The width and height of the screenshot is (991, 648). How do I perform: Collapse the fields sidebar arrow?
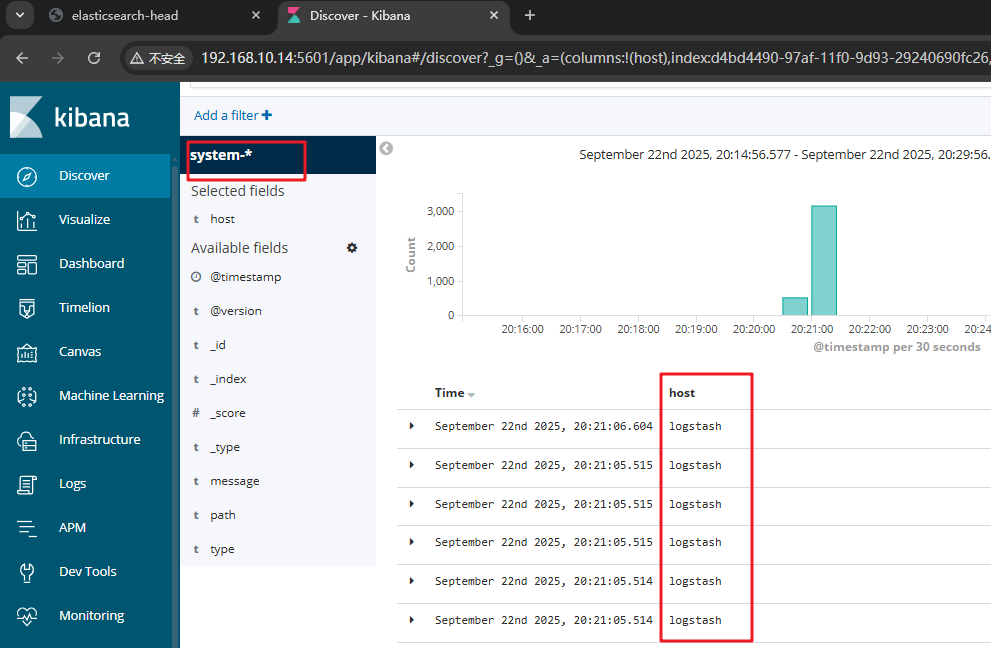coord(386,148)
